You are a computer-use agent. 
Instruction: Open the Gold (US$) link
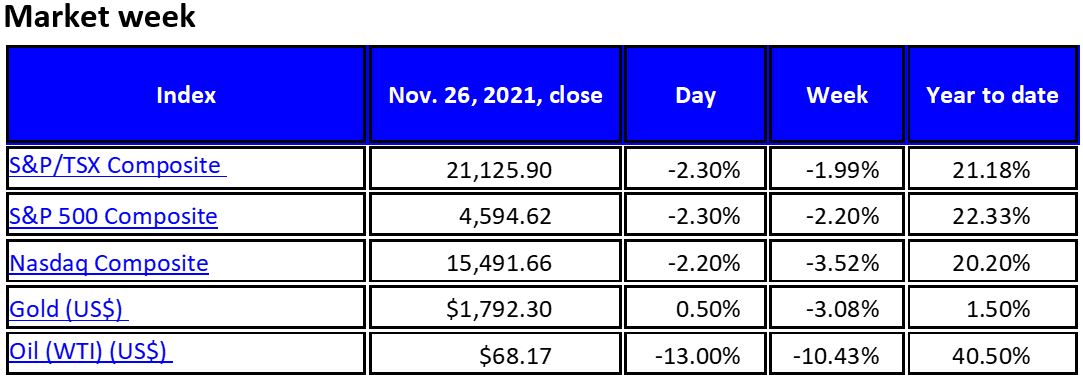68,309
